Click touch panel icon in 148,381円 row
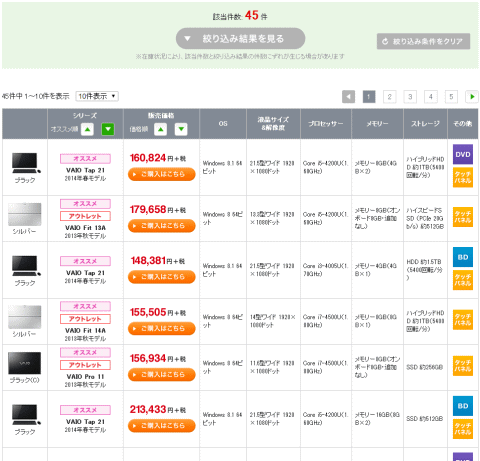Image resolution: width=480 pixels, height=461 pixels. [x=463, y=280]
